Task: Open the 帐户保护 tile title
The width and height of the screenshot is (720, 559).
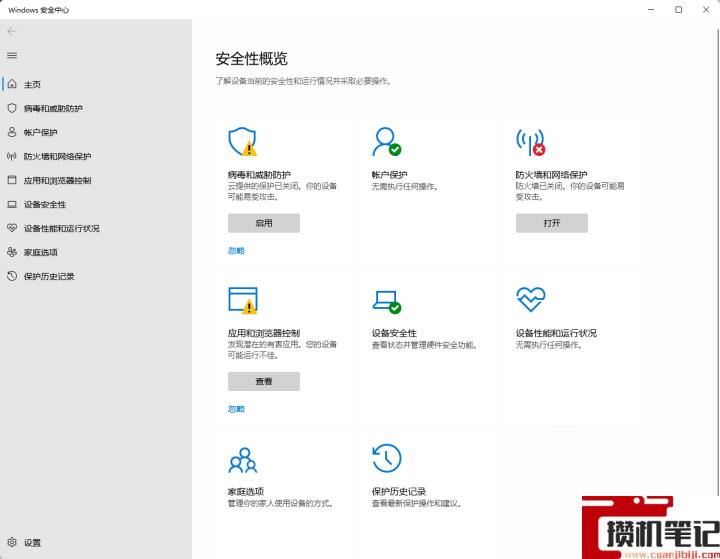Action: (x=389, y=175)
